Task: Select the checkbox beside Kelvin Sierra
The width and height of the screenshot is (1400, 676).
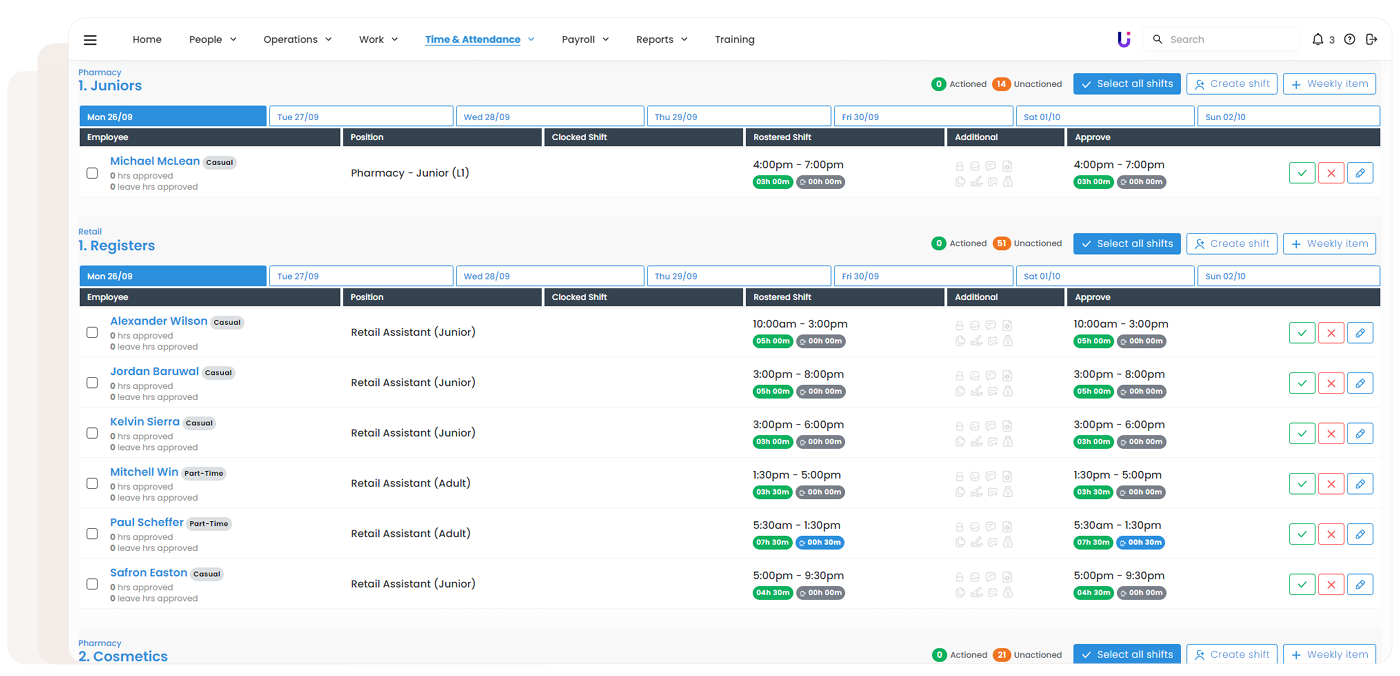Action: pyautogui.click(x=92, y=433)
